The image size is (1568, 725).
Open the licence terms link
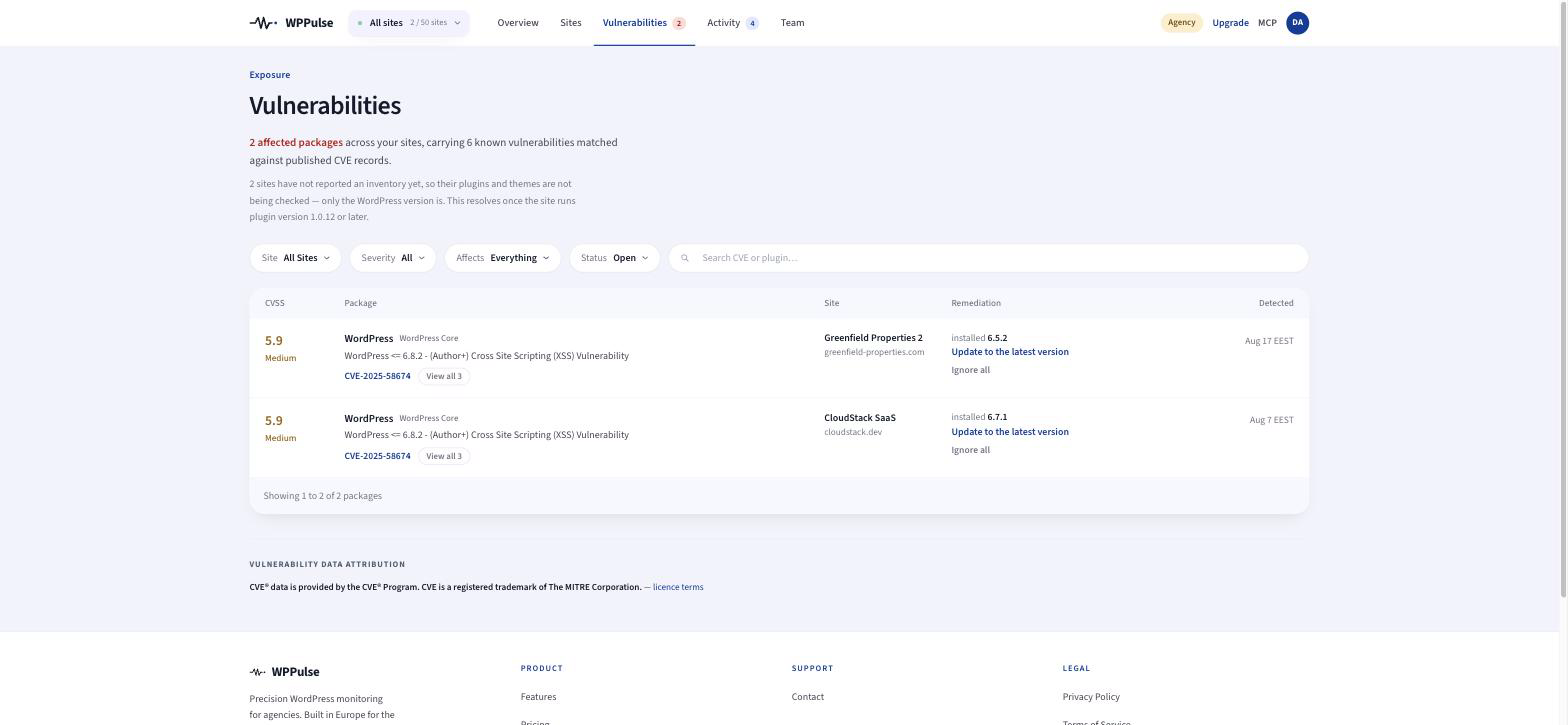[678, 587]
